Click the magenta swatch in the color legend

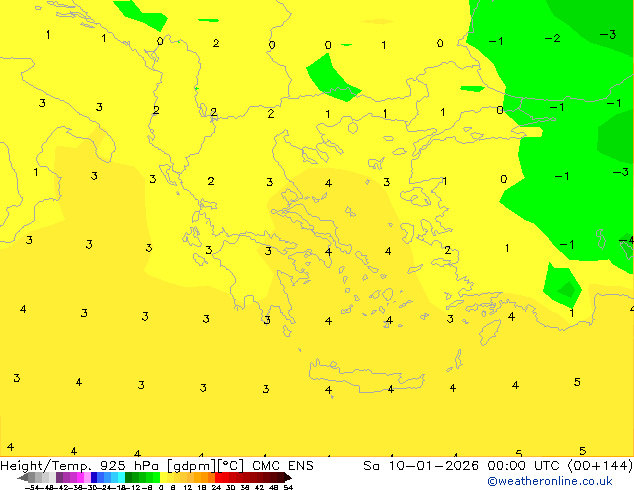tap(80, 477)
